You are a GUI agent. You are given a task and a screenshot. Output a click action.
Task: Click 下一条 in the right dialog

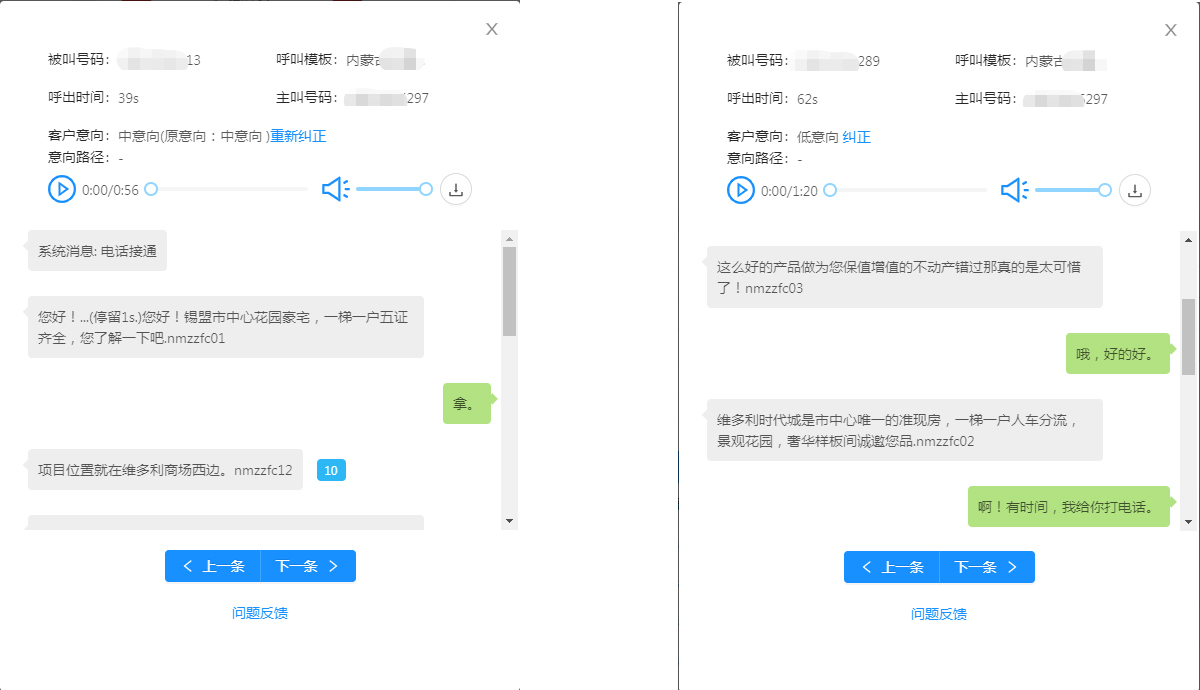point(987,566)
